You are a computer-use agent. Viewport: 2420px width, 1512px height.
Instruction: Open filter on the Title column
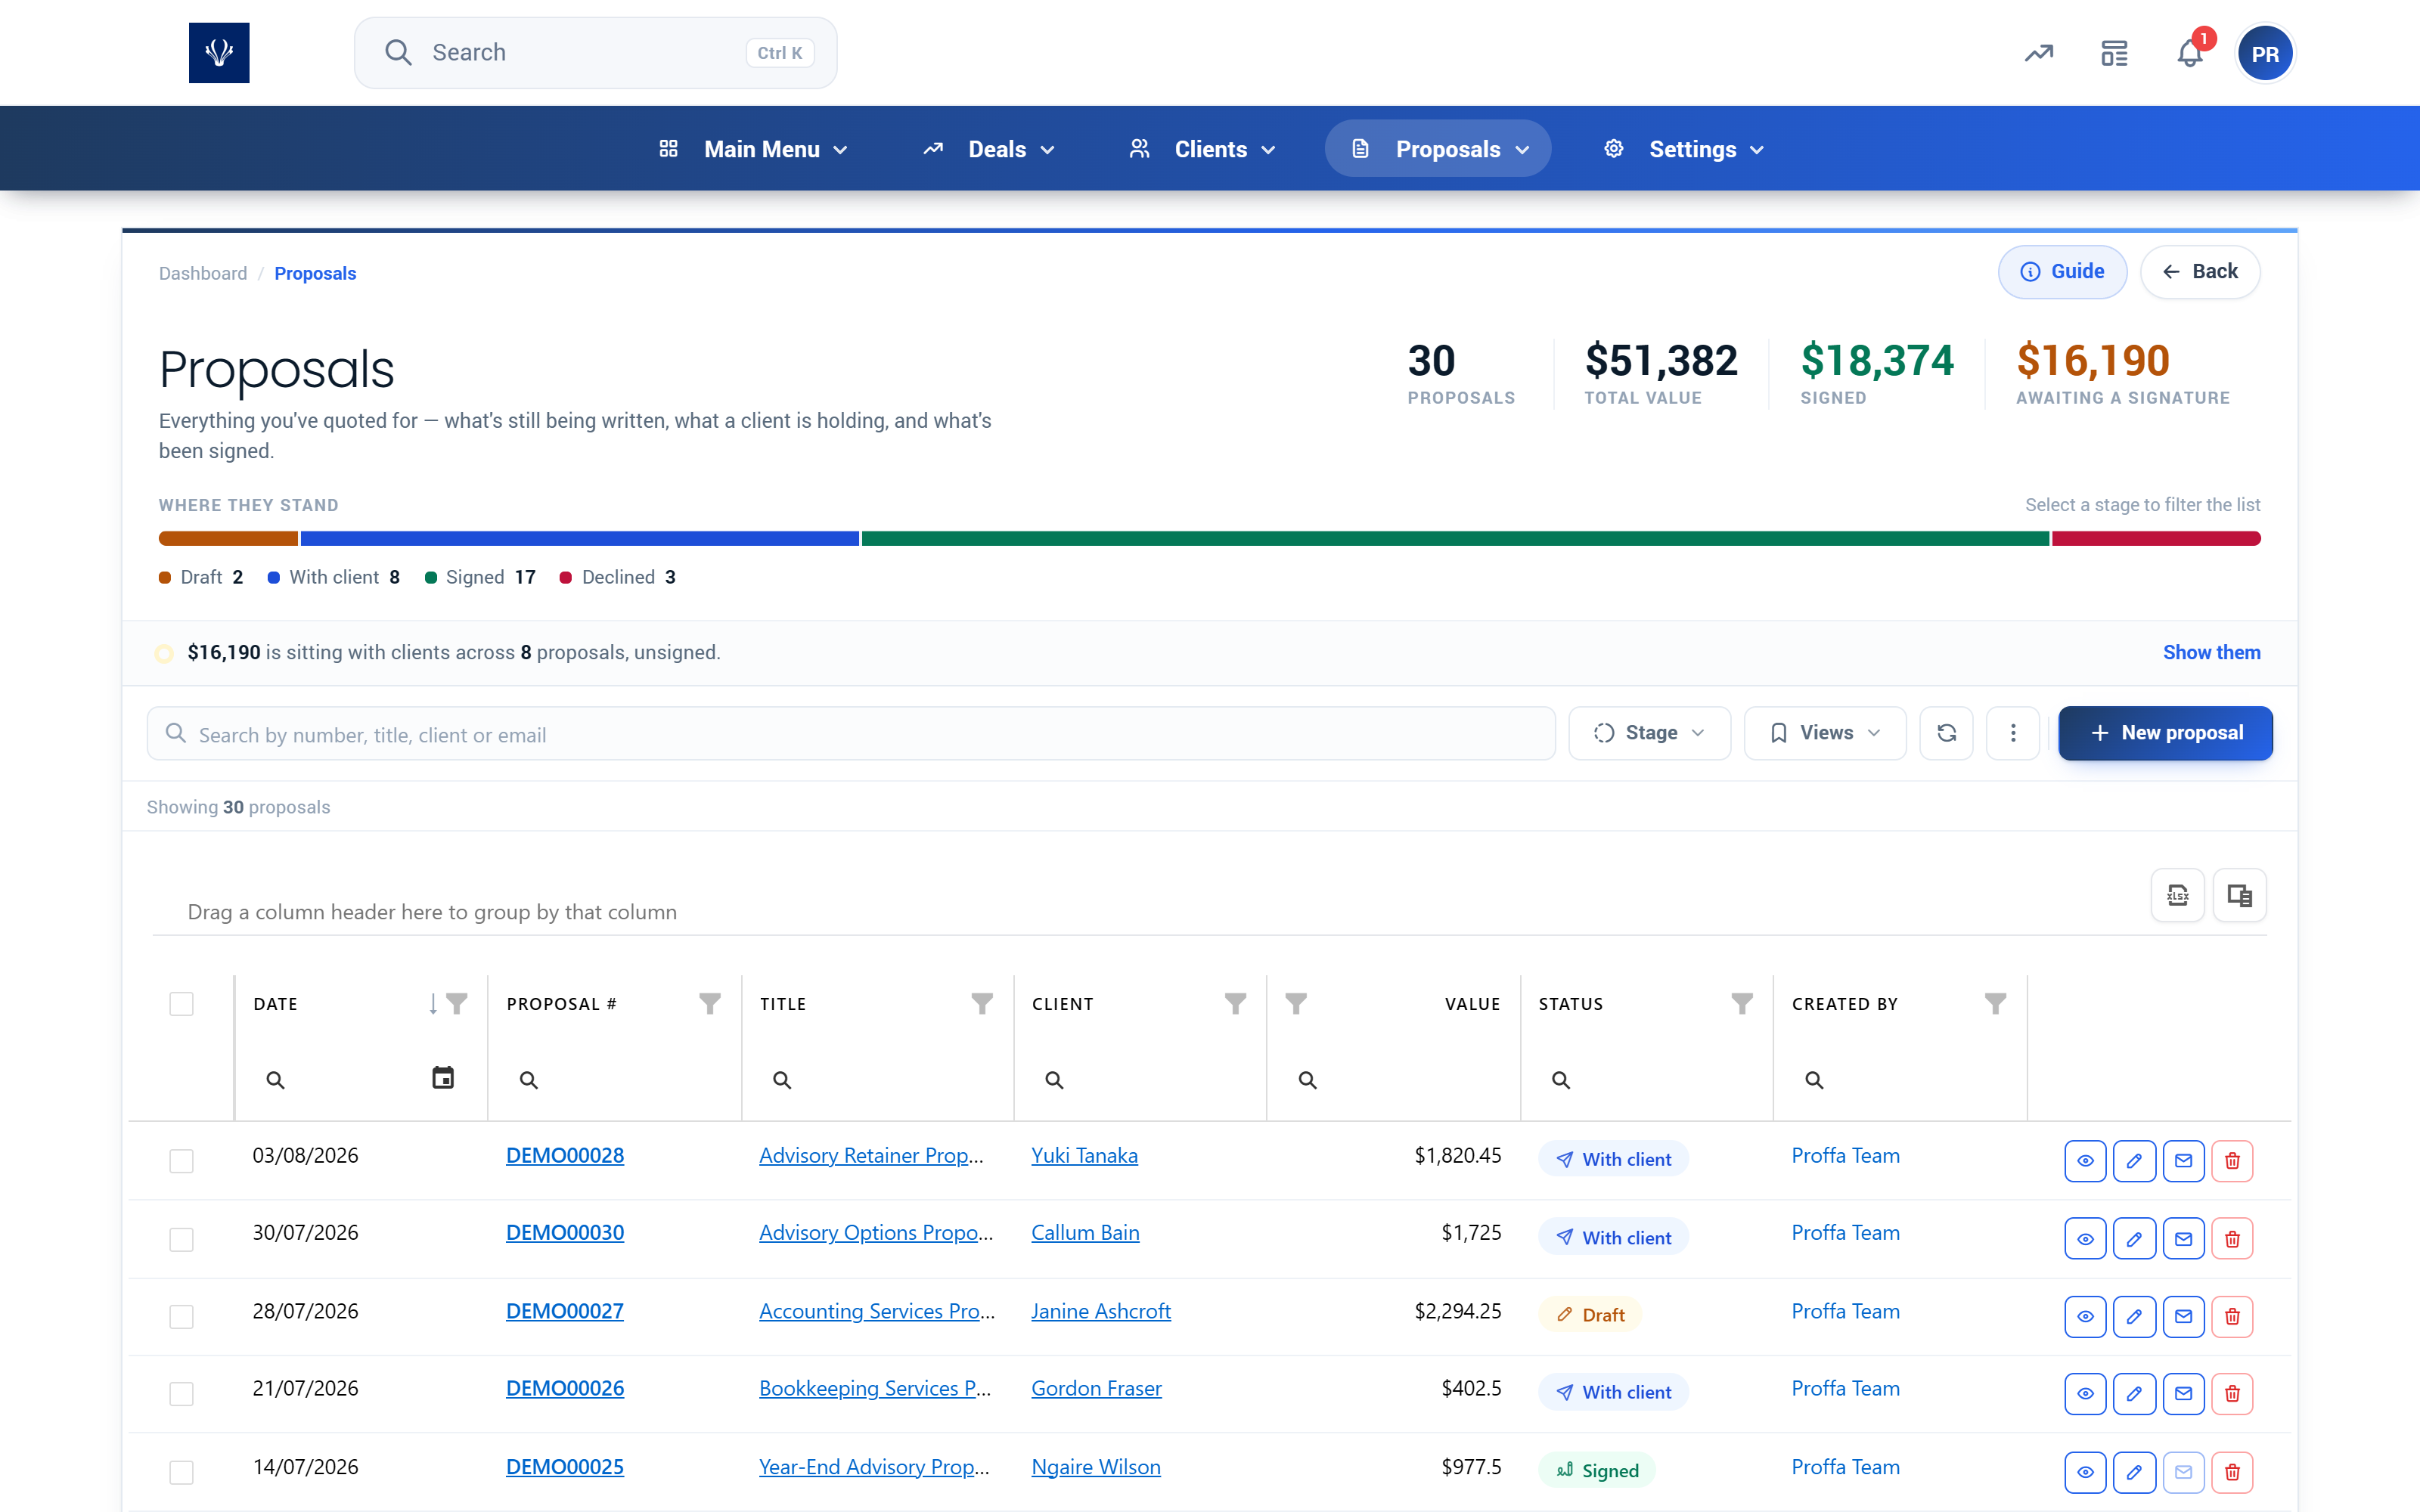982,1003
